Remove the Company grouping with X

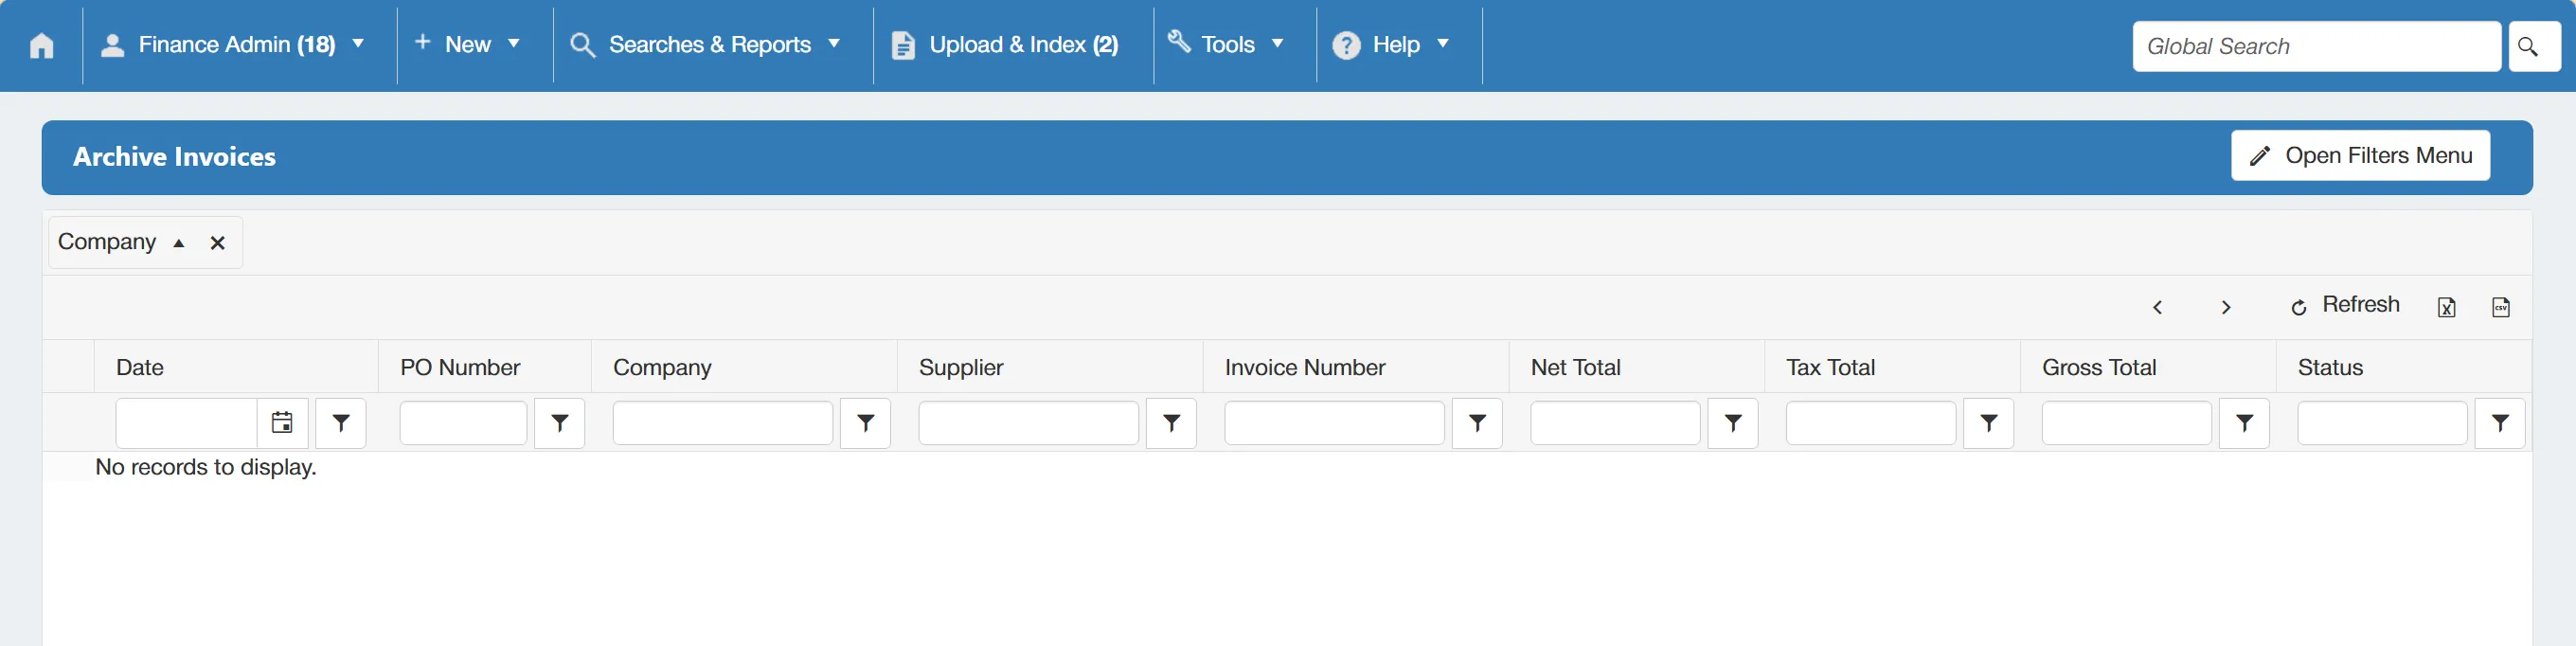point(217,243)
